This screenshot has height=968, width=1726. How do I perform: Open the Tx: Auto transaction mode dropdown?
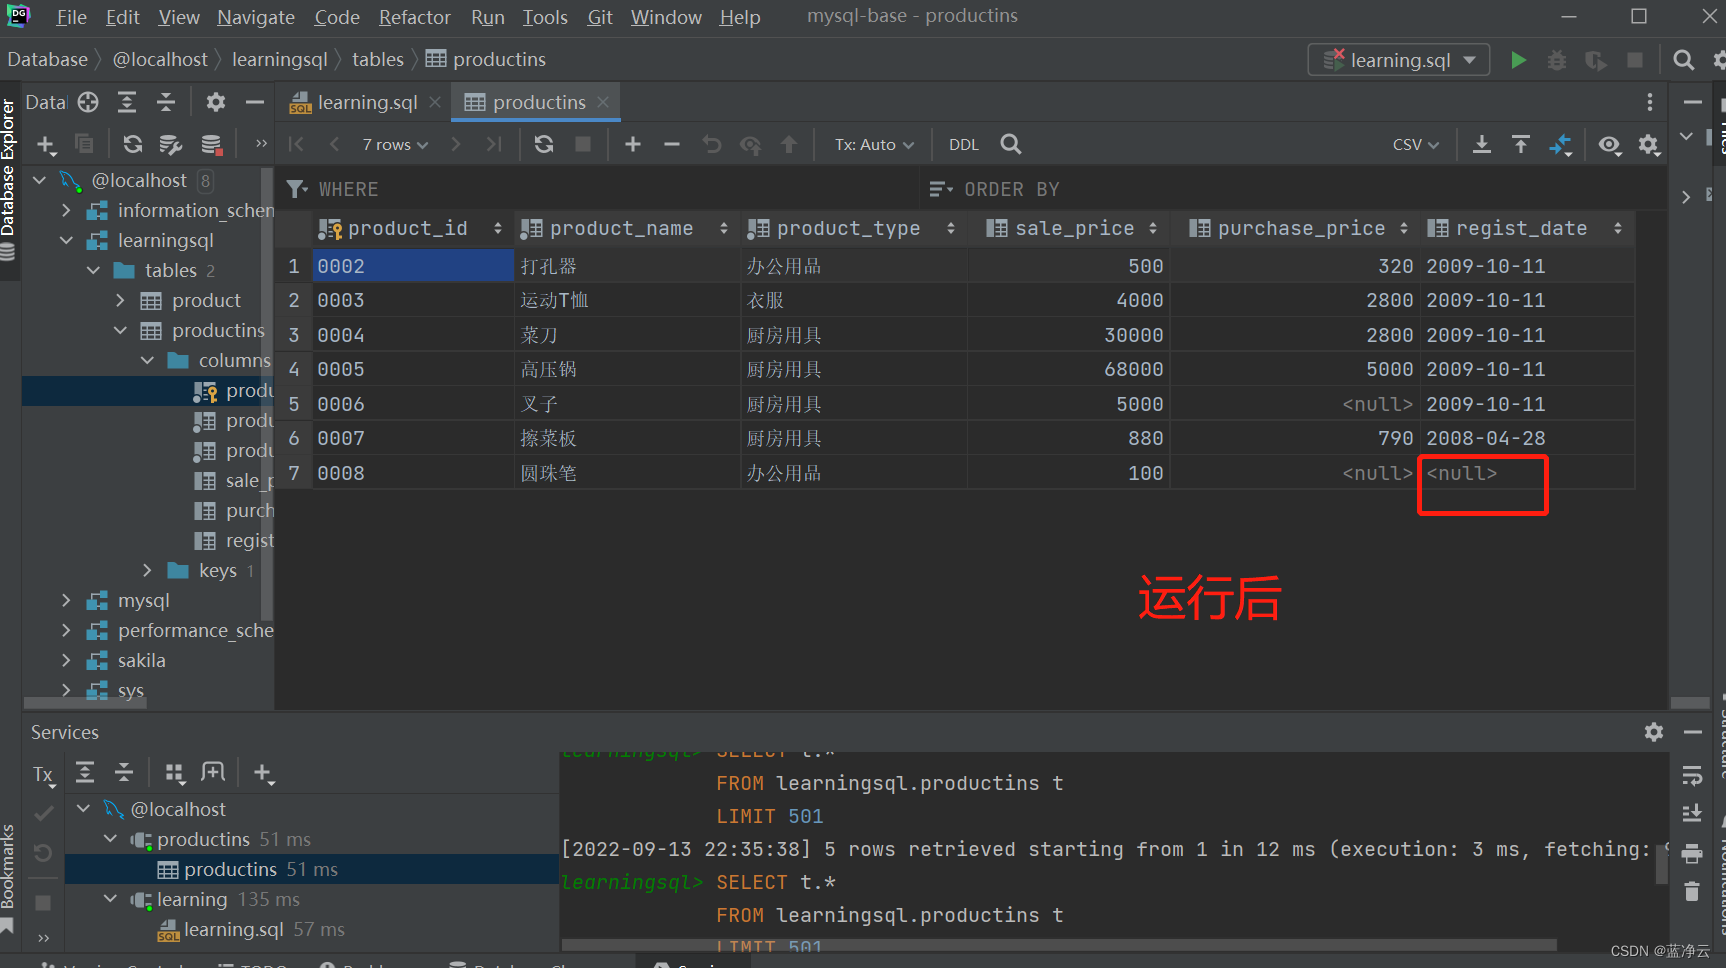pyautogui.click(x=875, y=144)
